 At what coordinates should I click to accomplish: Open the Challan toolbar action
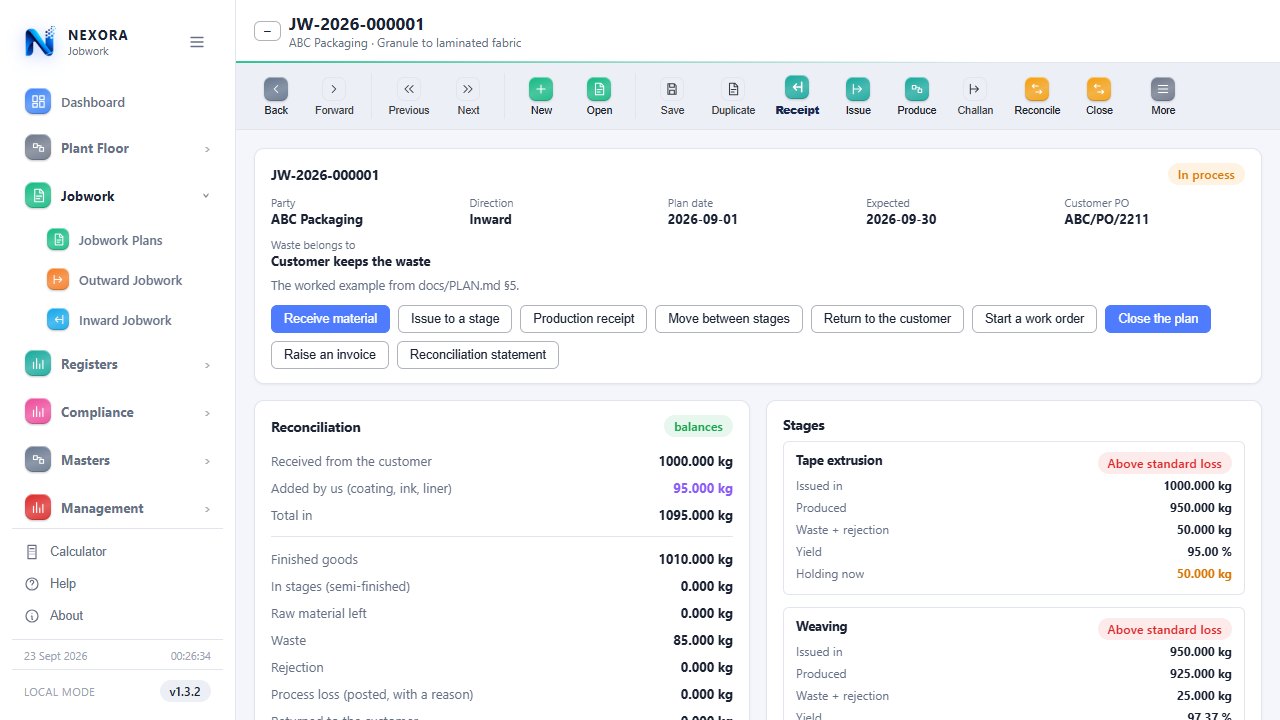click(x=975, y=88)
